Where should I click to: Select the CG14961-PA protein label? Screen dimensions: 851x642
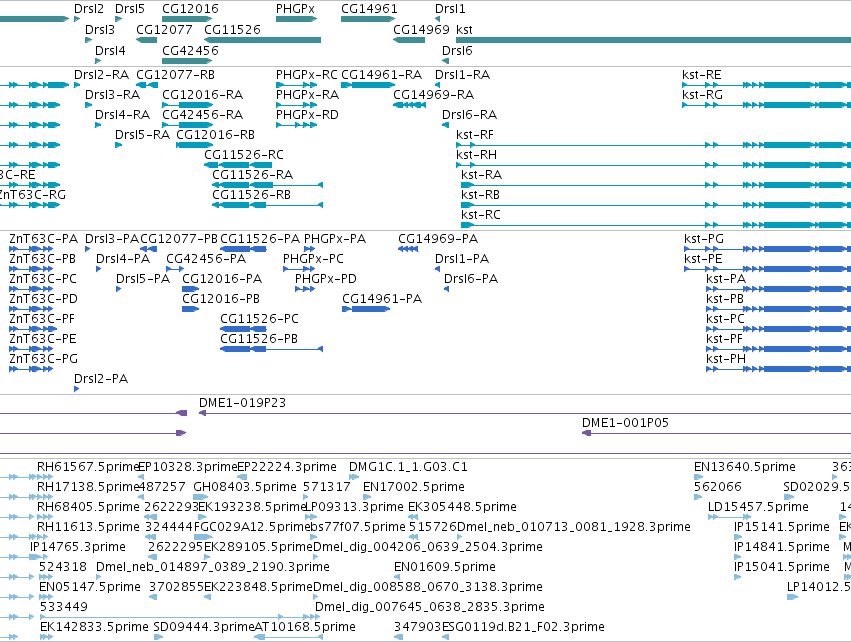[x=382, y=298]
